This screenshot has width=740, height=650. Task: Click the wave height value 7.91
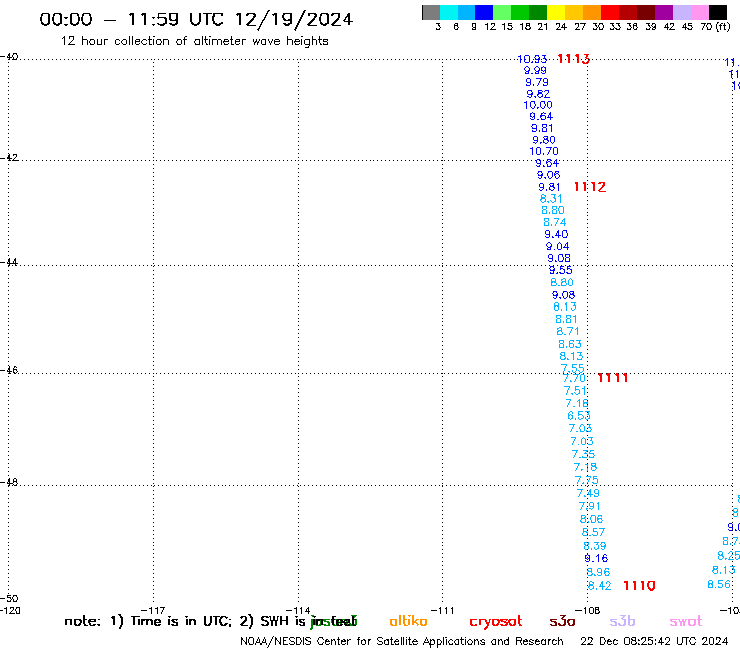coord(589,506)
